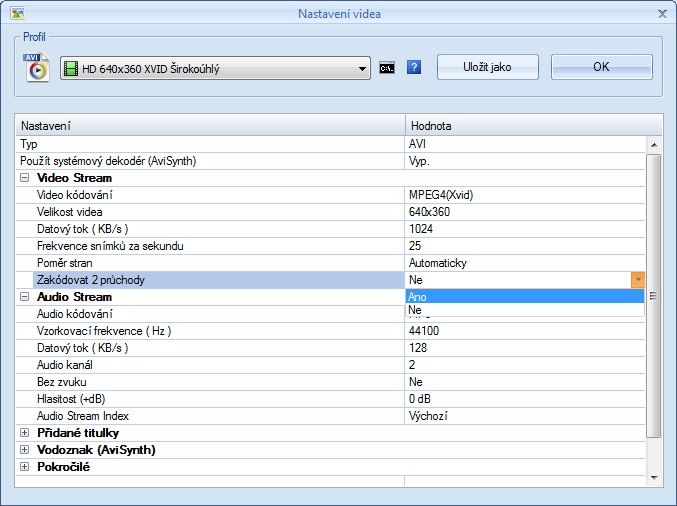Choose Ano in the dropdown list
The image size is (677, 506).
(x=525, y=297)
